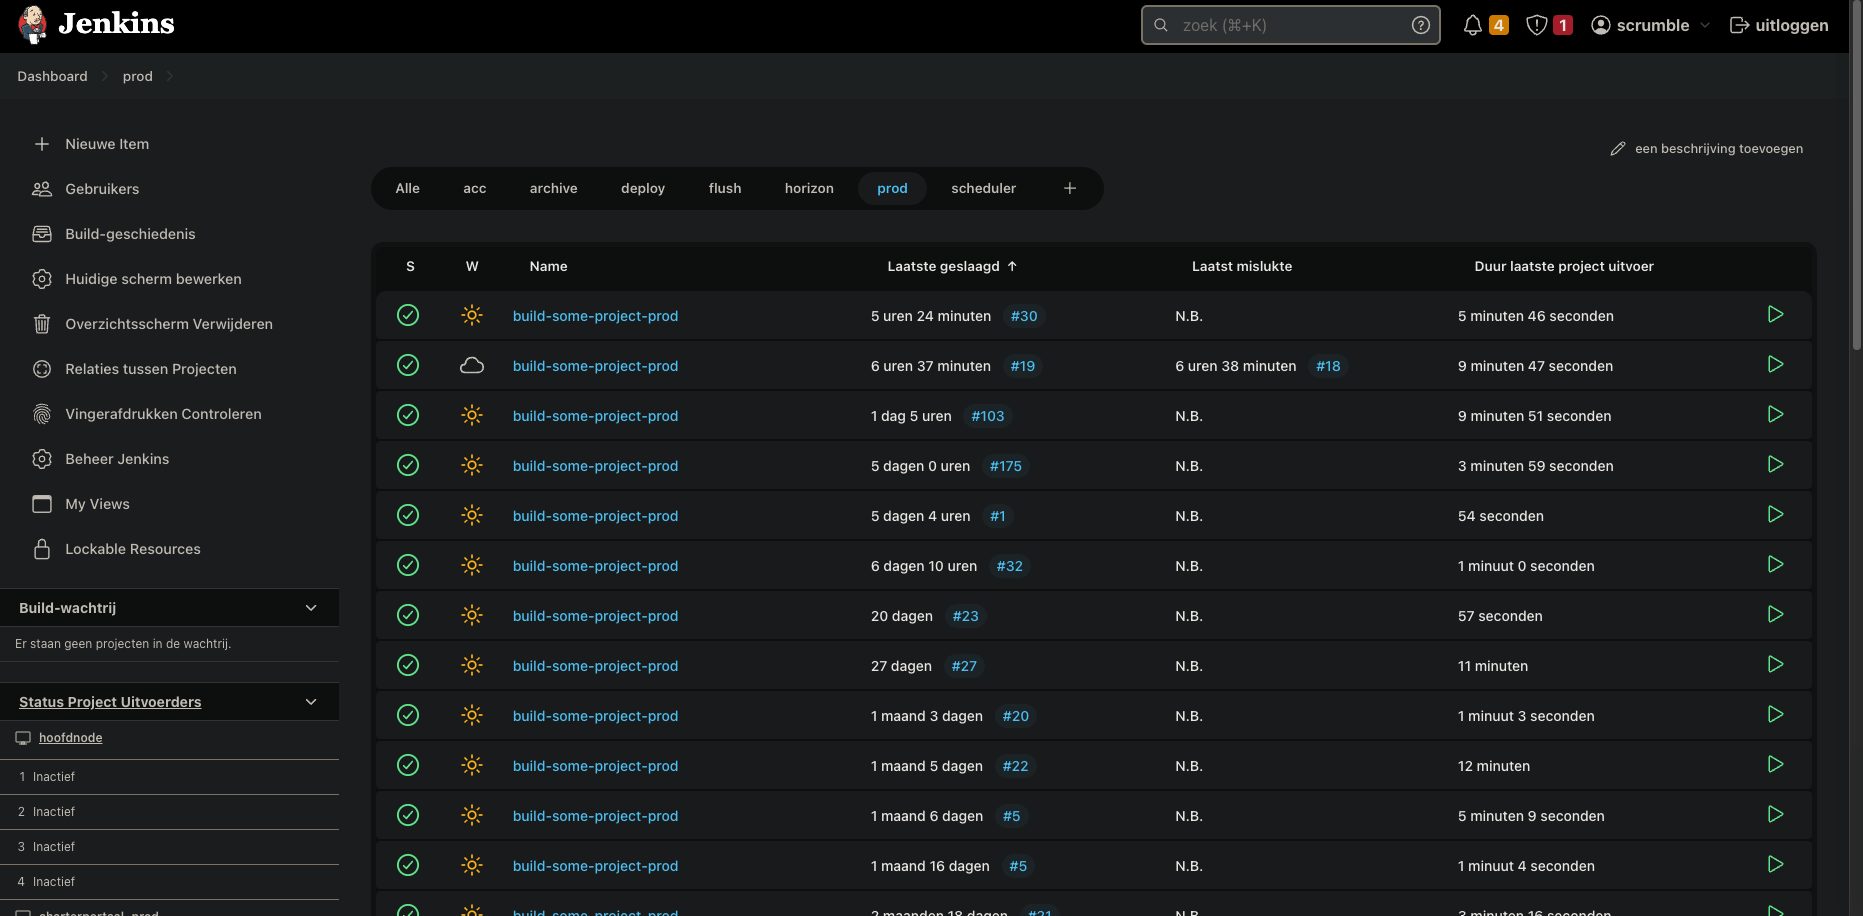Click Build-geschiedenis icon in sidebar
Viewport: 1863px width, 916px height.
[x=42, y=234]
